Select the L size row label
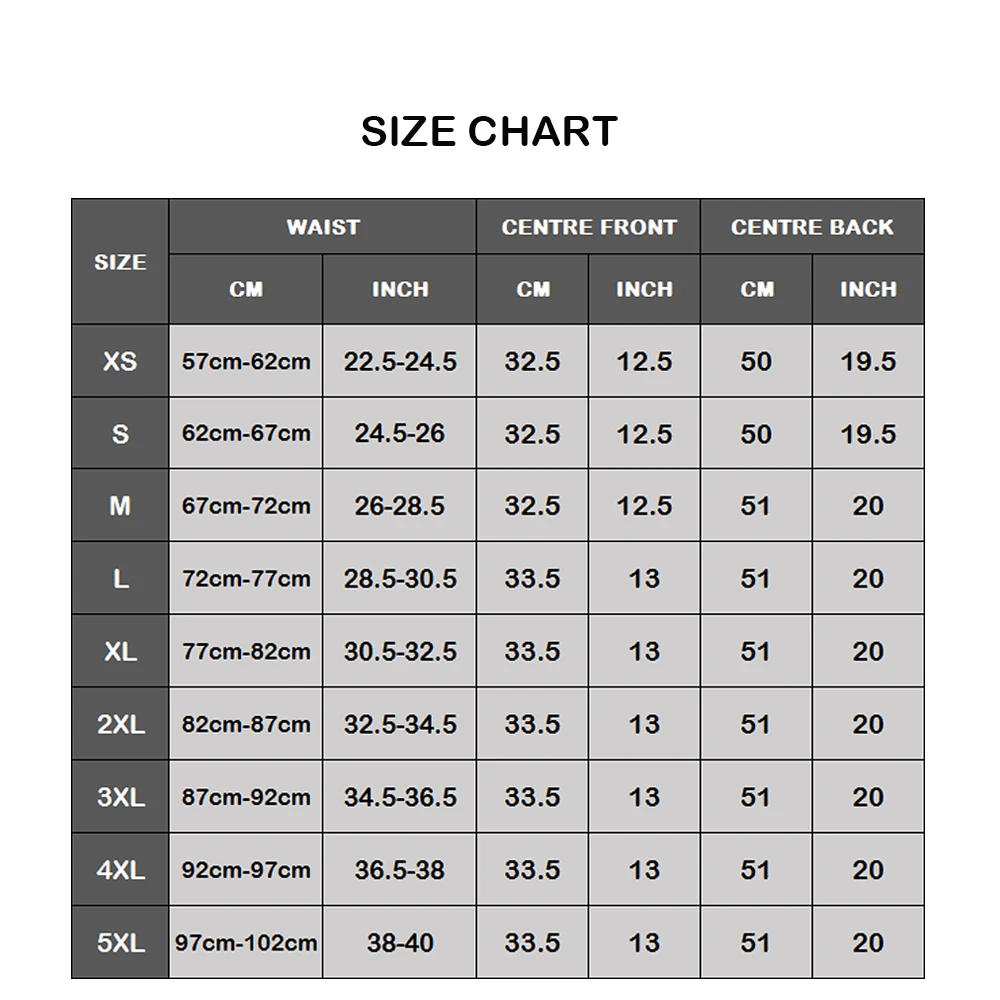The width and height of the screenshot is (1000, 1000). pyautogui.click(x=120, y=579)
